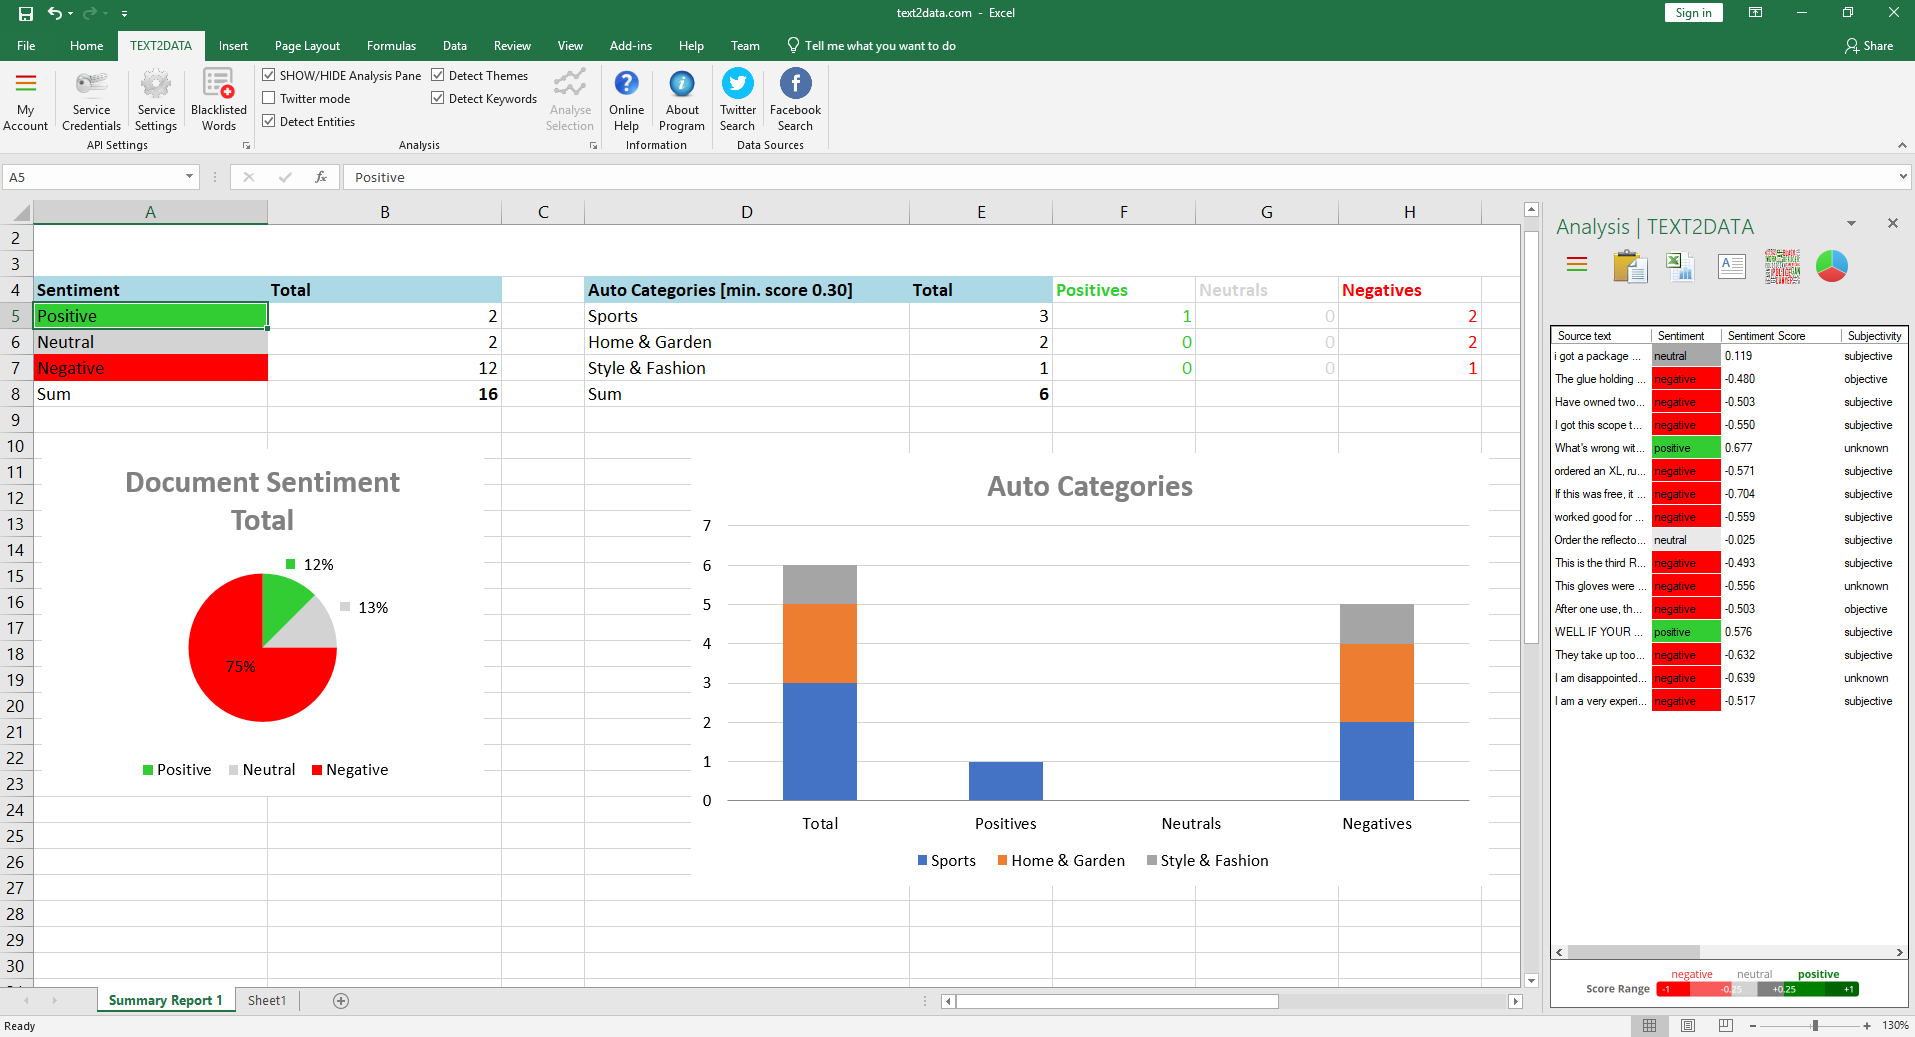Enable the Twitter mode checkbox
This screenshot has height=1037, width=1915.
coord(269,98)
